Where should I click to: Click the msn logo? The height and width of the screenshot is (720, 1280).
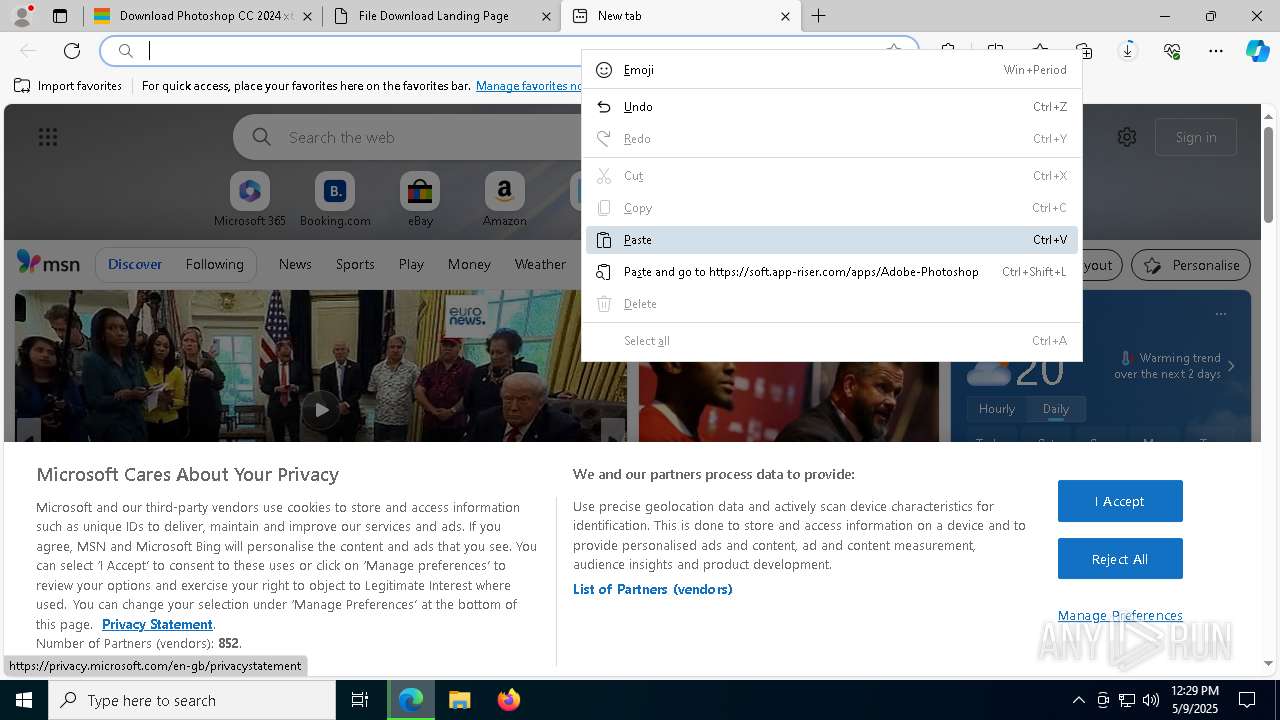pos(48,263)
